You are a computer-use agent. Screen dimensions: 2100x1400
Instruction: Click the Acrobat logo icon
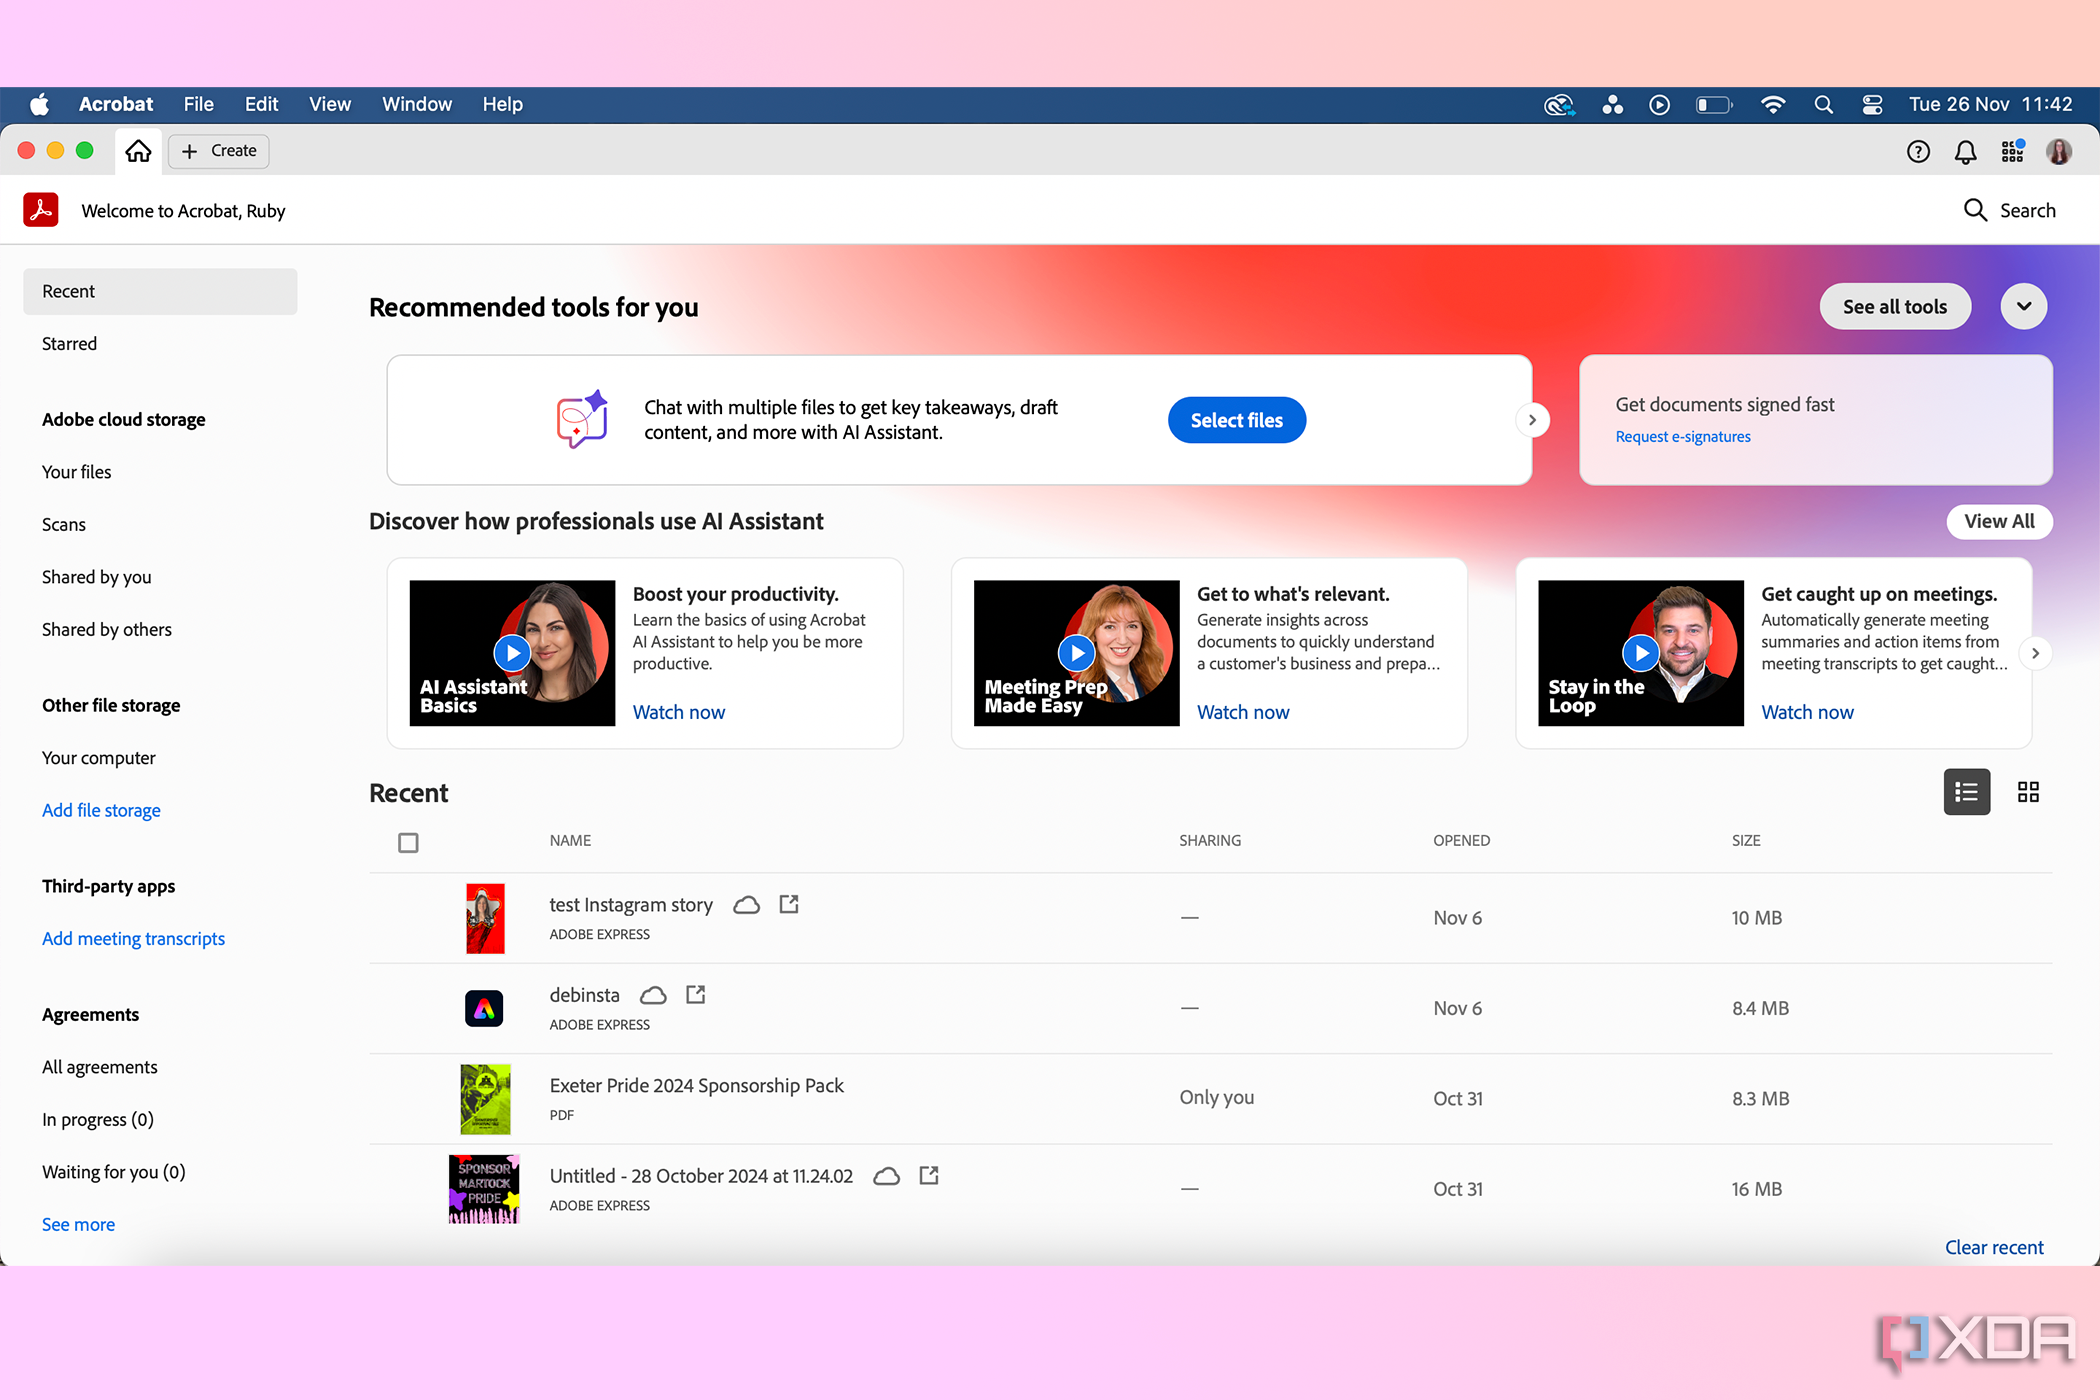click(x=41, y=210)
